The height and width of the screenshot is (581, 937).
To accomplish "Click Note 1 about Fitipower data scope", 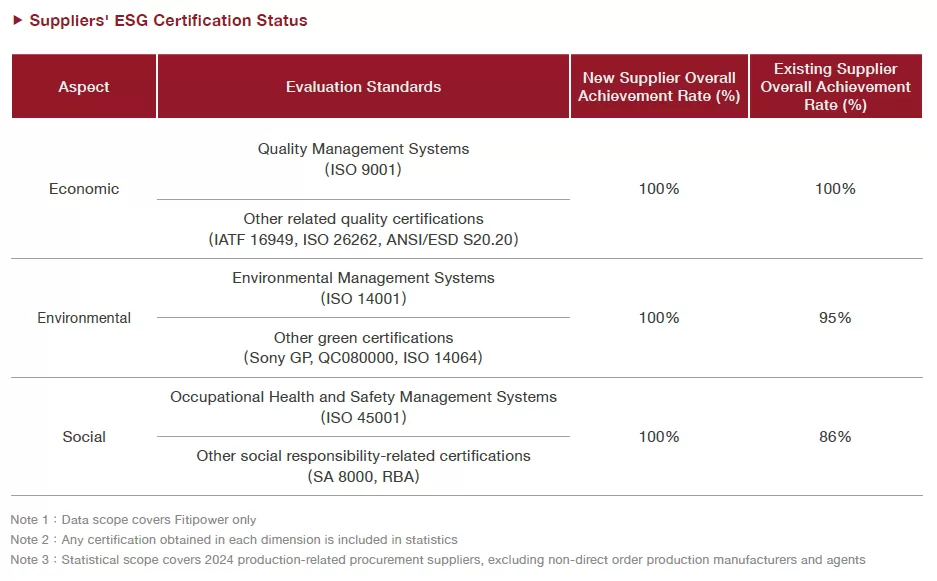I will (x=133, y=520).
